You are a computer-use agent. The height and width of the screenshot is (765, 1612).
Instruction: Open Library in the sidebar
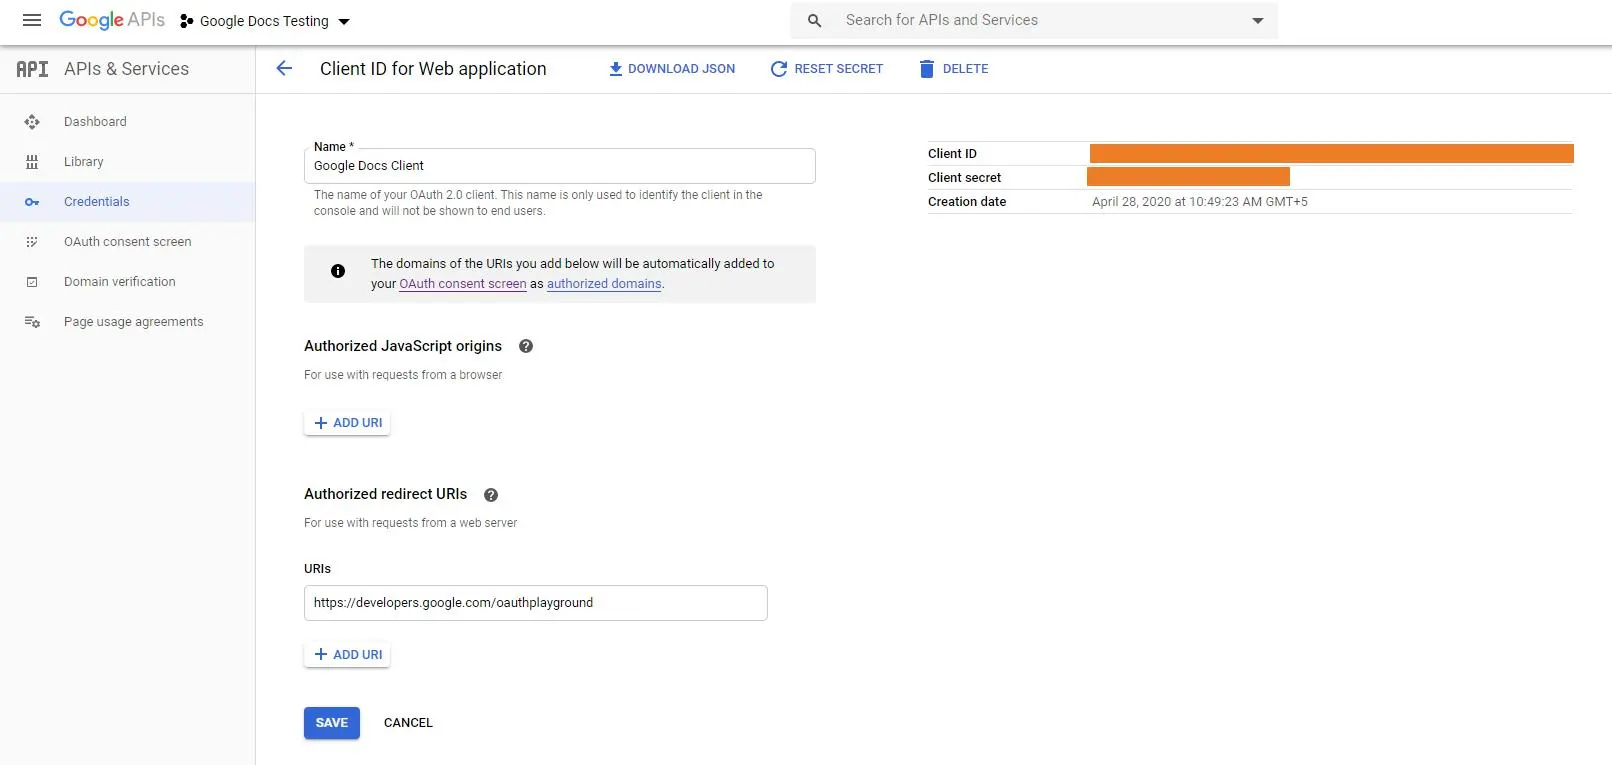point(127,162)
